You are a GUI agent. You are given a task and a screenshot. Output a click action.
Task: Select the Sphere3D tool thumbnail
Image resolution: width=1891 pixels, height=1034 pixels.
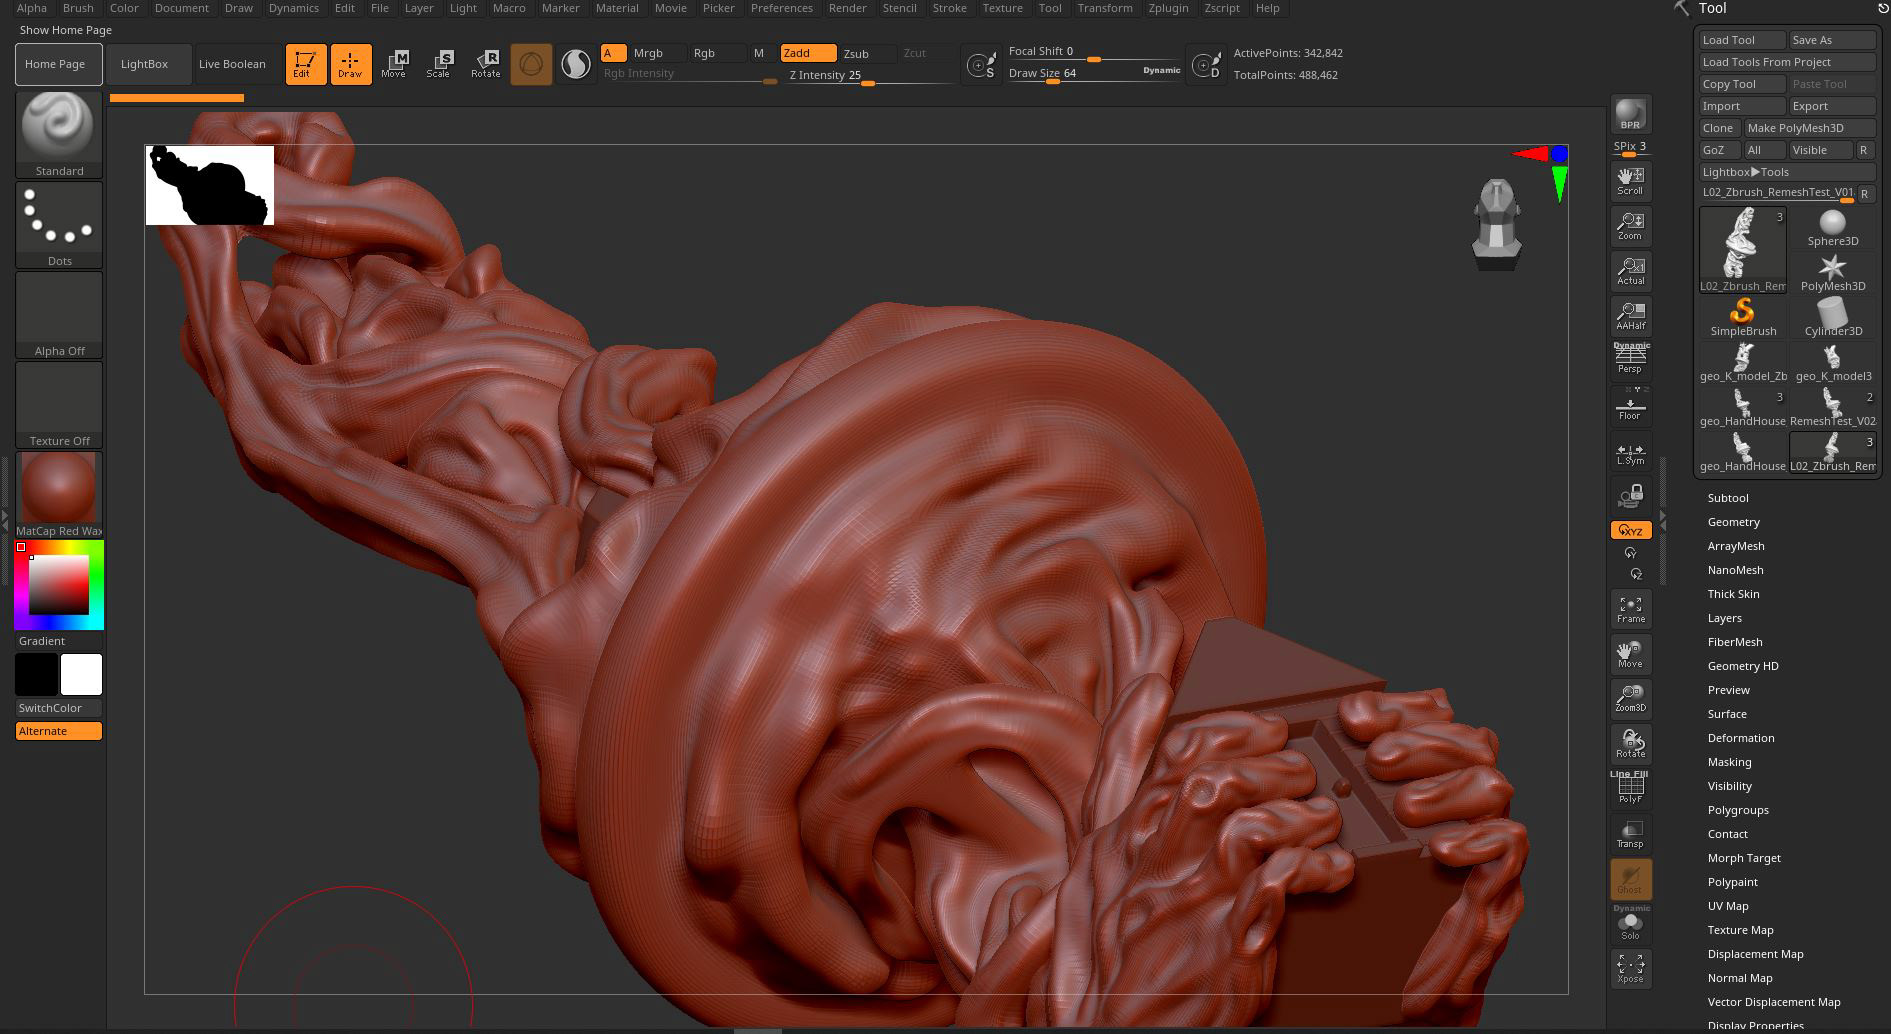tap(1832, 229)
